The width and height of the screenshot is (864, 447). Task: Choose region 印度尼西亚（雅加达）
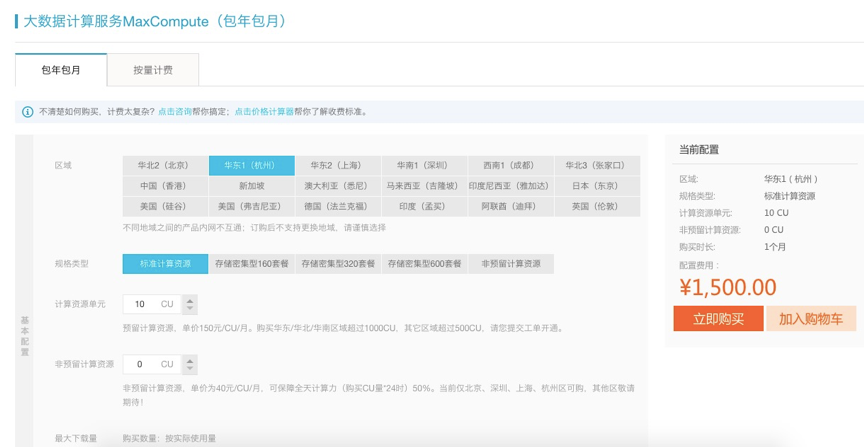pyautogui.click(x=511, y=186)
